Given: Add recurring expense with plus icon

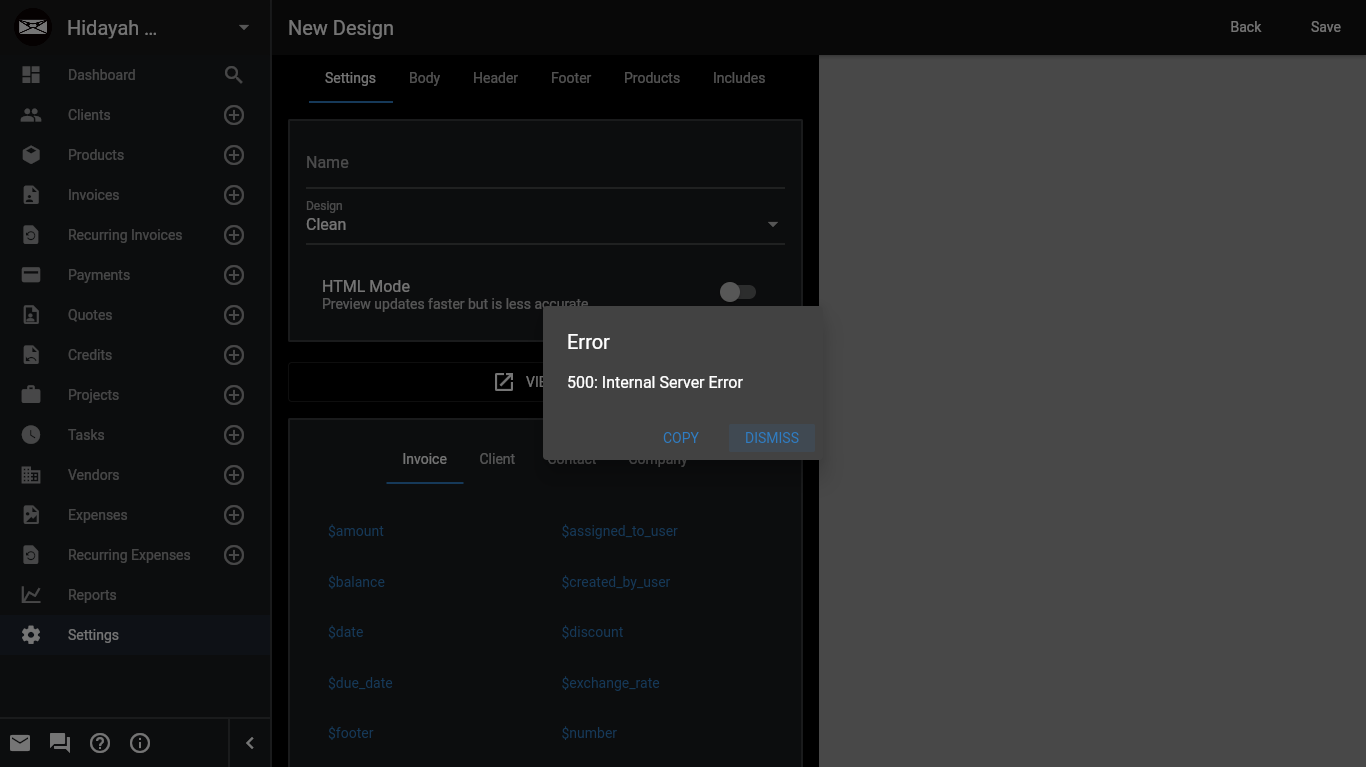Looking at the screenshot, I should coord(234,555).
